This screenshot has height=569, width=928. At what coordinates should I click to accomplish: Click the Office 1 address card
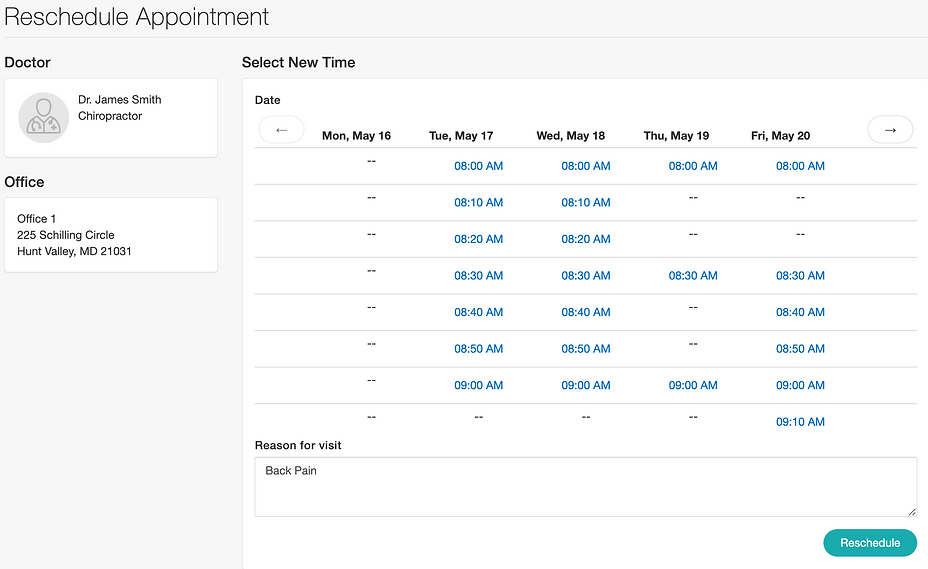110,235
